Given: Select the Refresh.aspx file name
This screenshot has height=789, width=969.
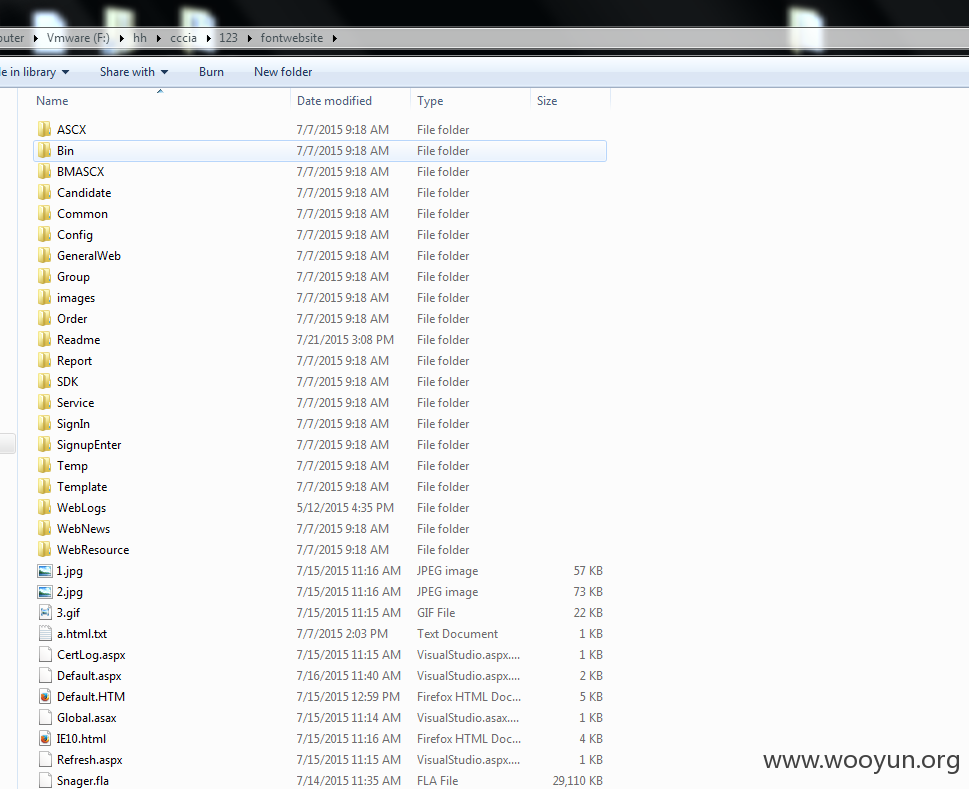Looking at the screenshot, I should click(90, 760).
